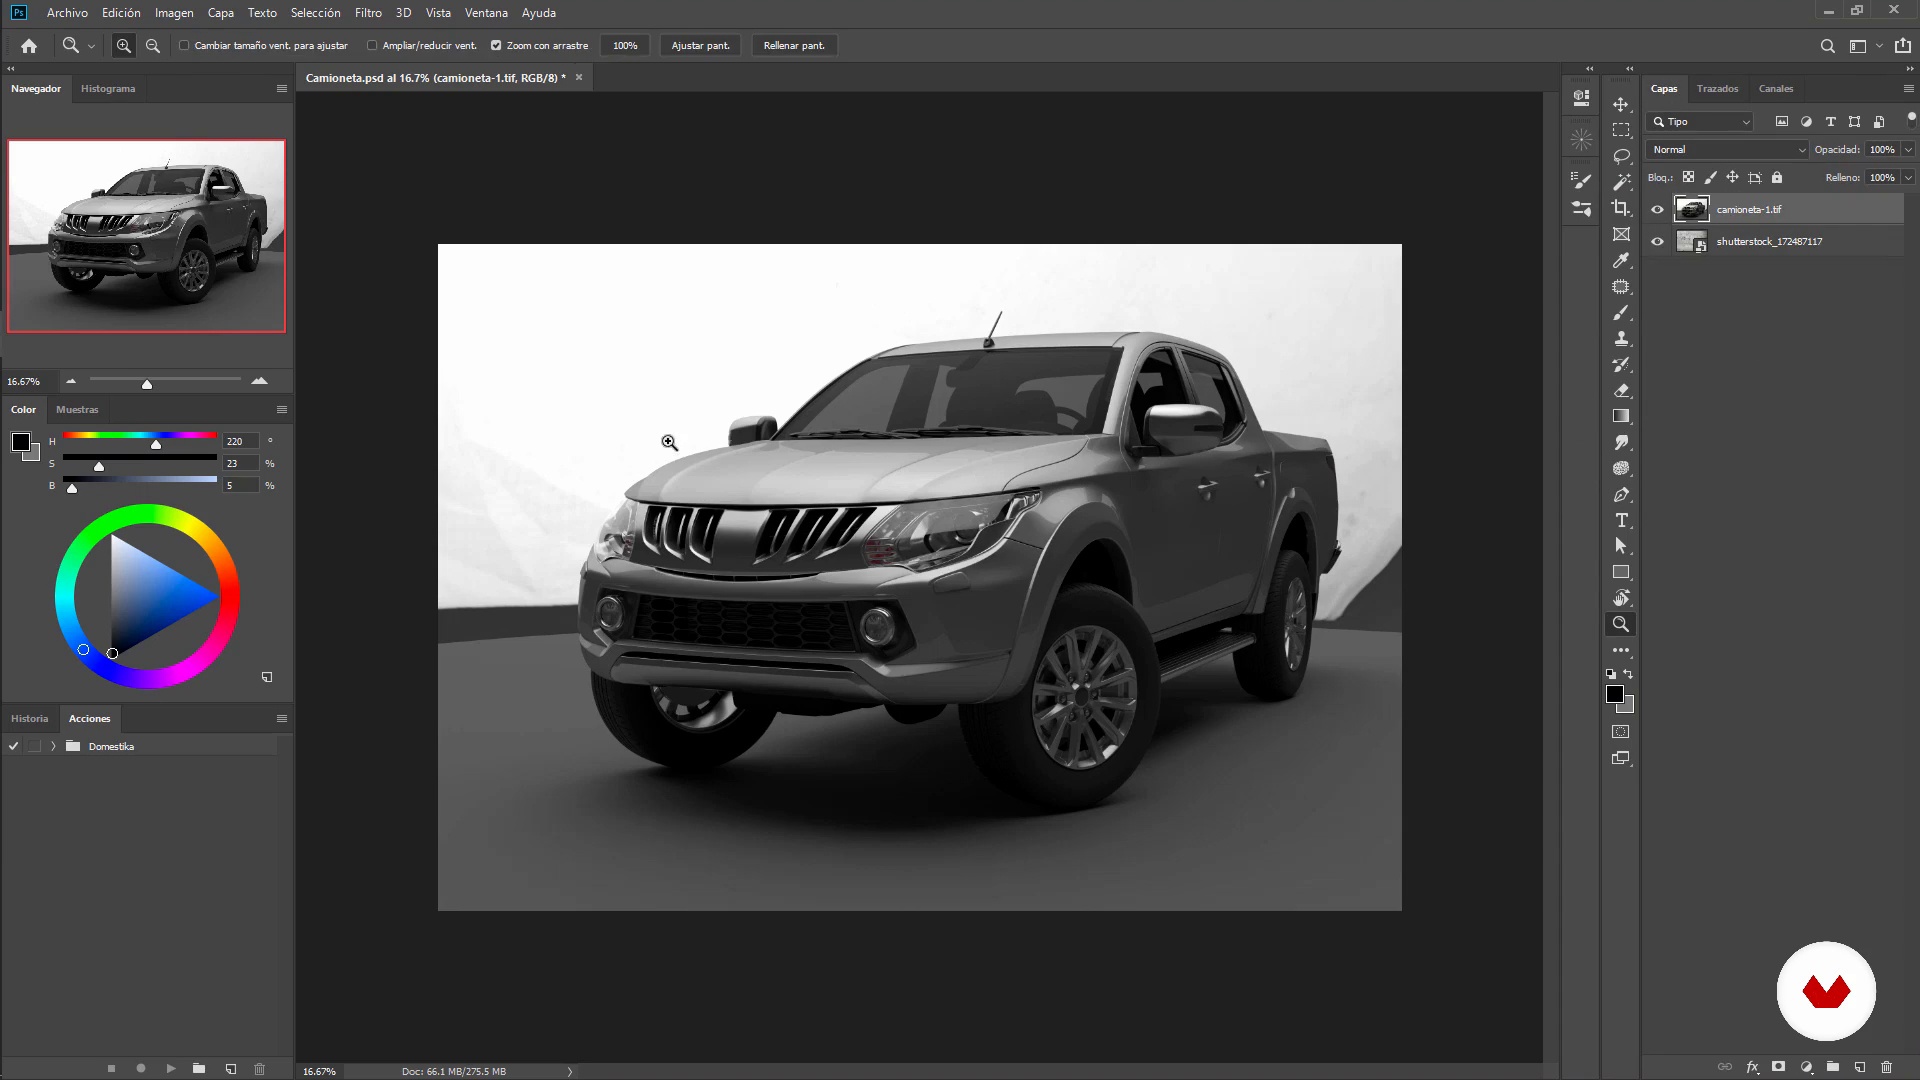Switch to the Historia tab
Screen dimensions: 1920x1080
pos(29,719)
